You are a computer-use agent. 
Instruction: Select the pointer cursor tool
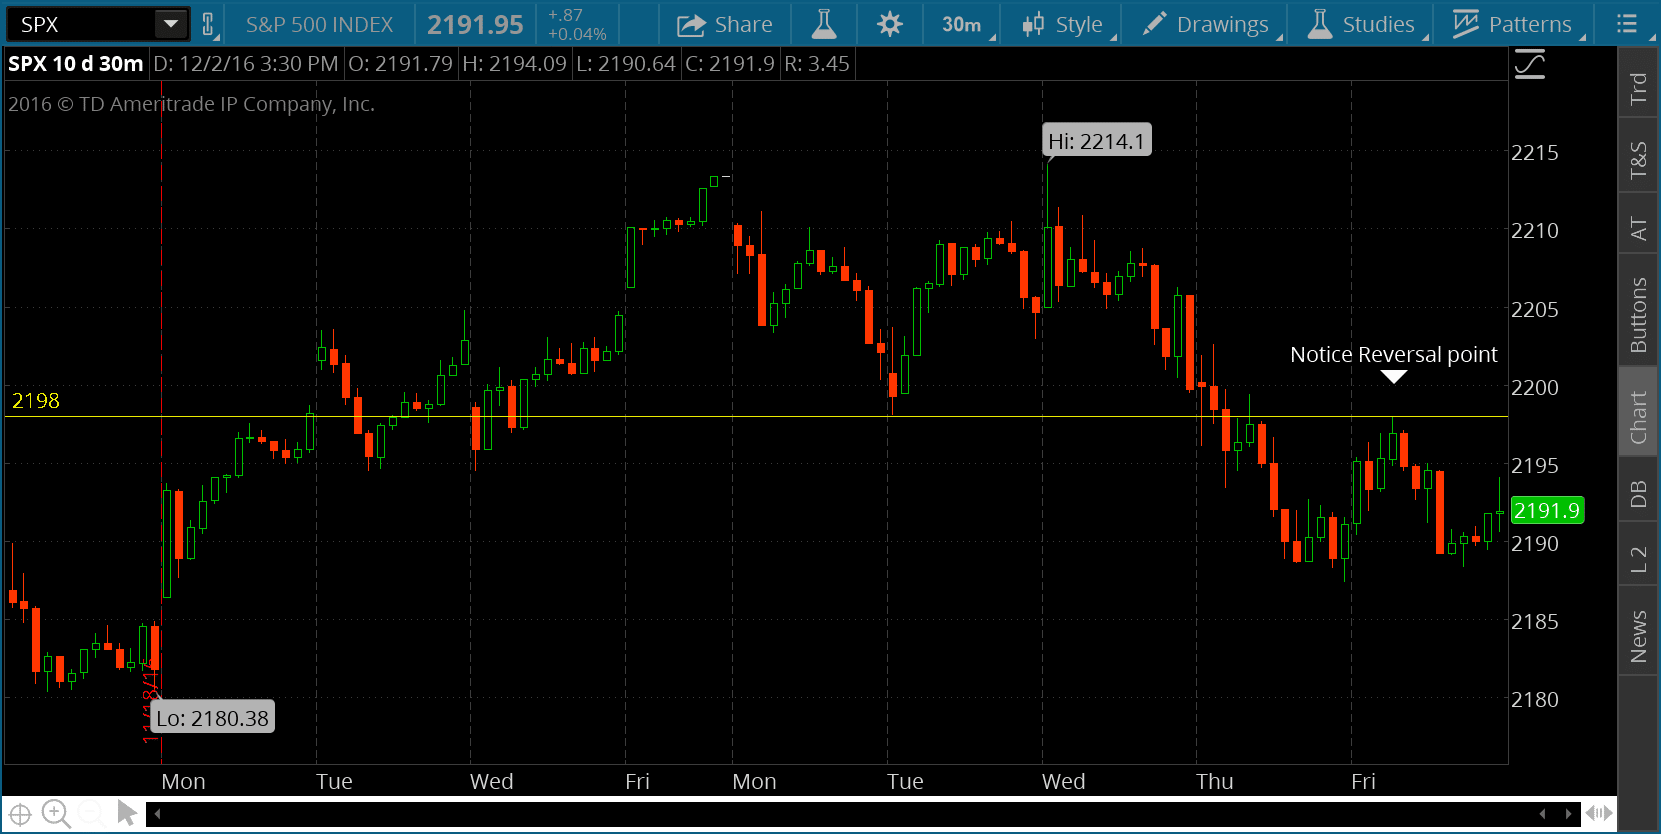127,813
